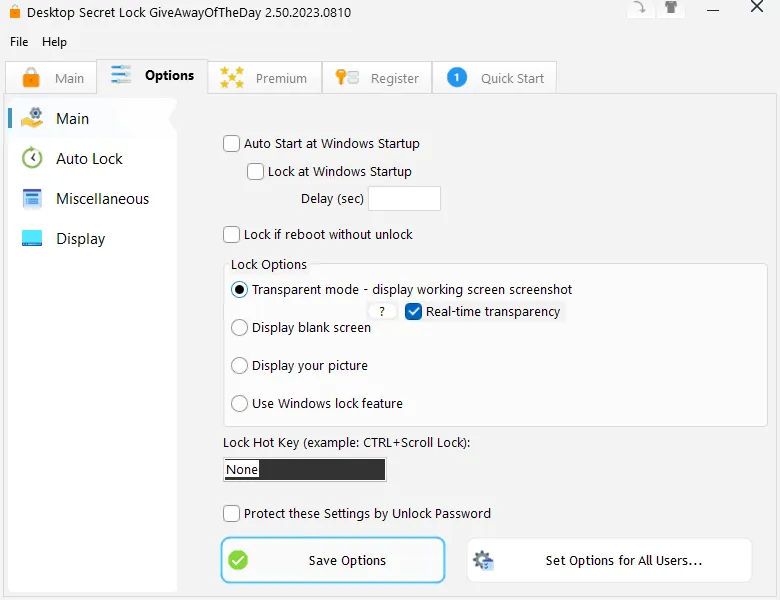Click the key icon on Register tab

click(x=347, y=77)
